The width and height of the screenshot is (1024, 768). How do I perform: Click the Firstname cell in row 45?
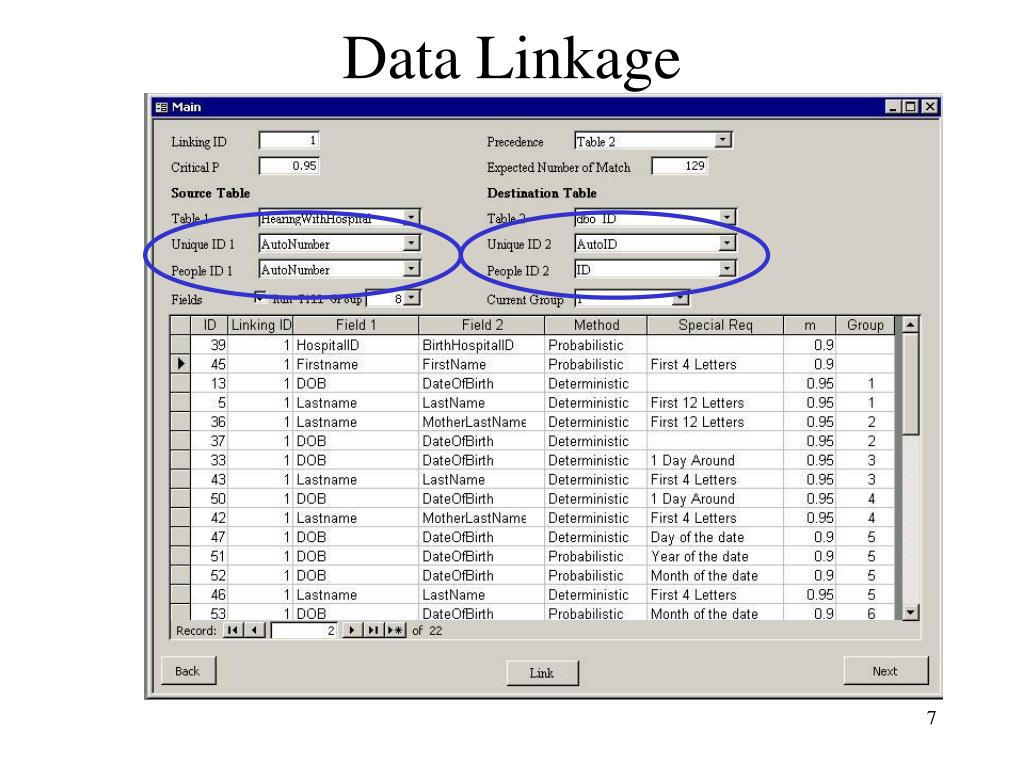coord(356,364)
